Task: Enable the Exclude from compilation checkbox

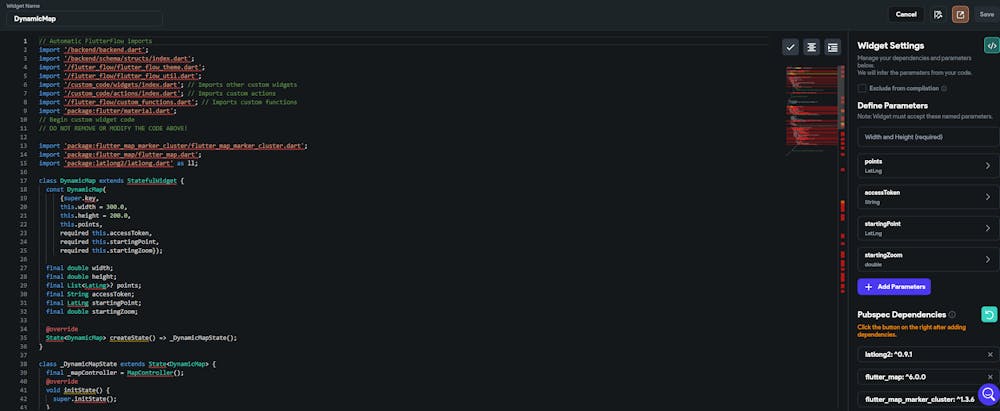Action: coord(861,88)
